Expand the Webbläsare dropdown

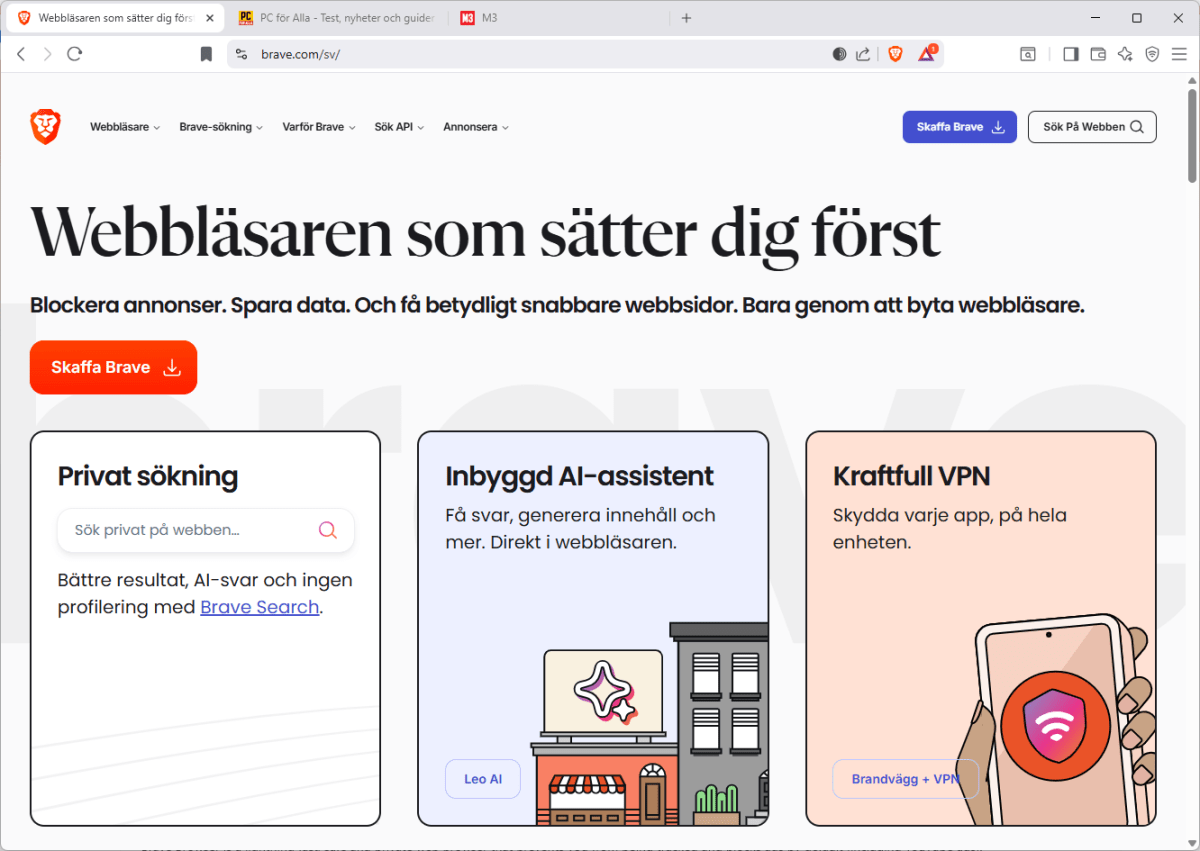(124, 127)
